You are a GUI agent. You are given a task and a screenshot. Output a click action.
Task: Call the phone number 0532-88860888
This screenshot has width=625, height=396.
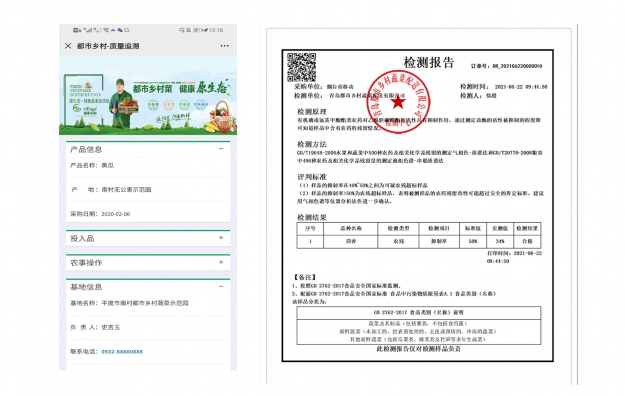click(122, 352)
